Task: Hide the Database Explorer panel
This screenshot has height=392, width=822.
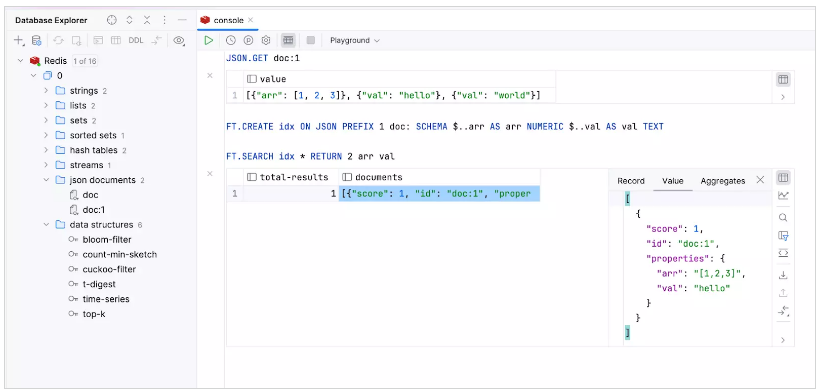Action: tap(182, 20)
